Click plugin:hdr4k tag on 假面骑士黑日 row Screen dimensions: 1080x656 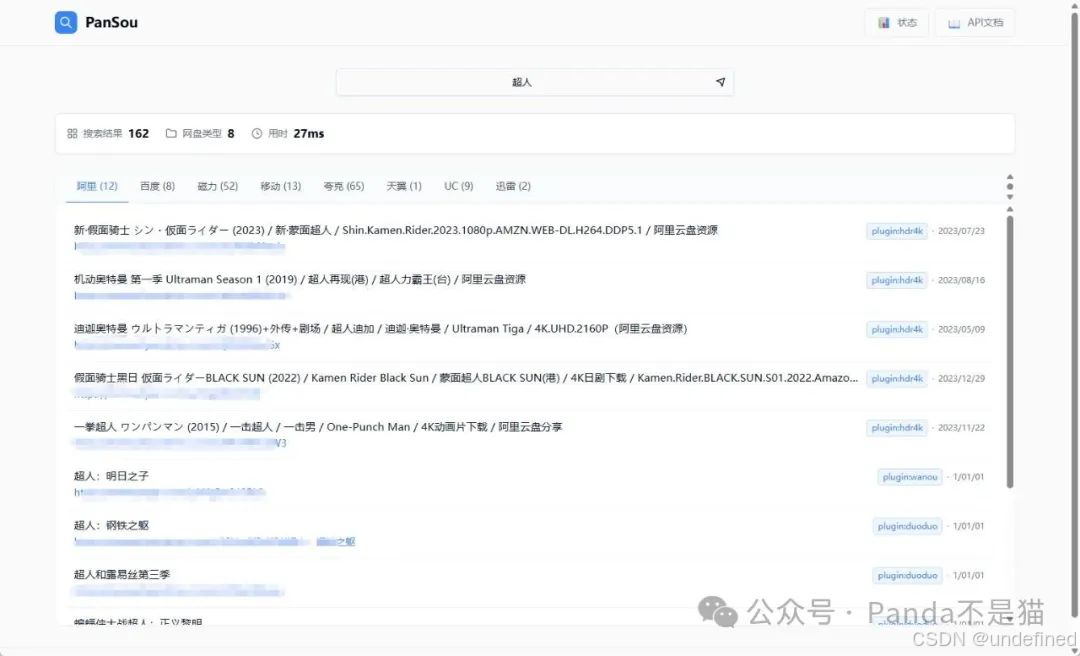(897, 378)
